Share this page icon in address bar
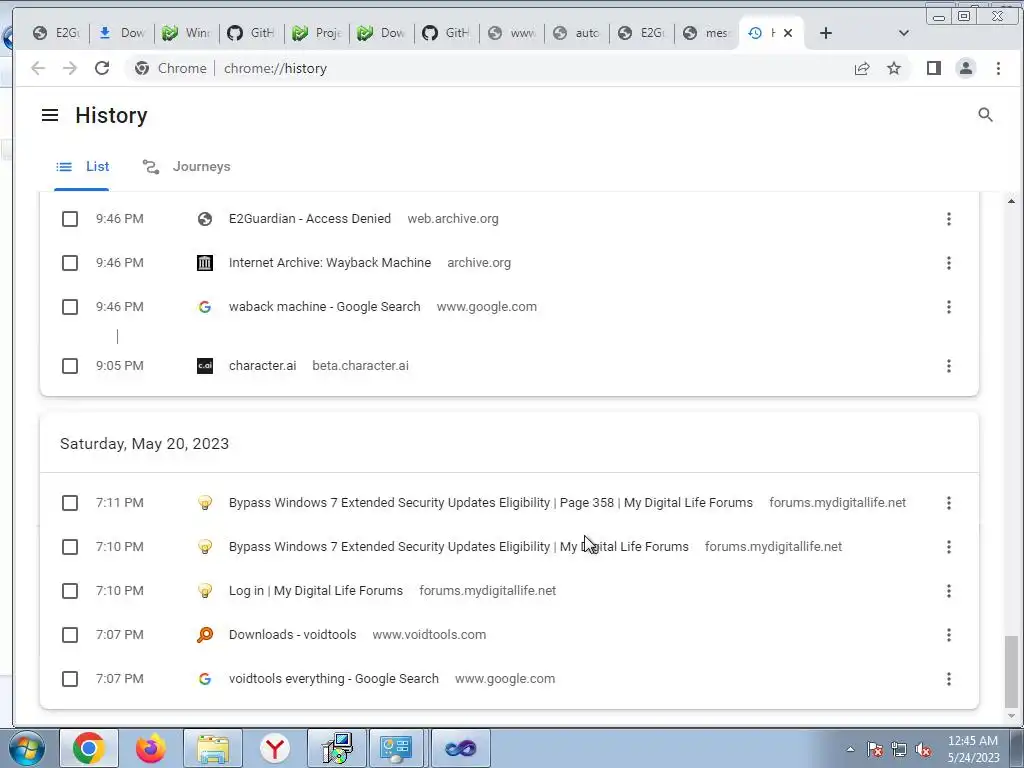The width and height of the screenshot is (1024, 768). pos(862,68)
